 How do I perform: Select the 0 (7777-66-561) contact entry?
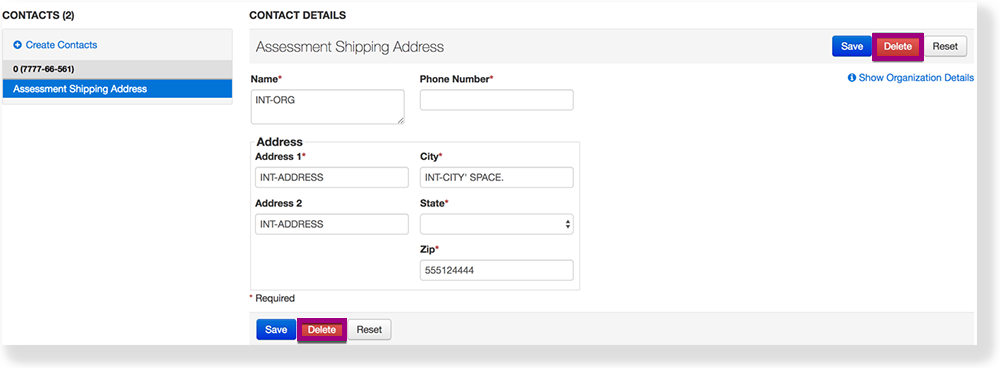[117, 69]
